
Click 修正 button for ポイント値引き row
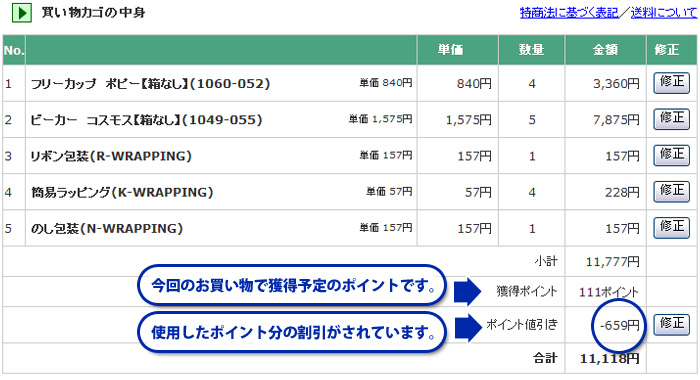click(x=671, y=324)
